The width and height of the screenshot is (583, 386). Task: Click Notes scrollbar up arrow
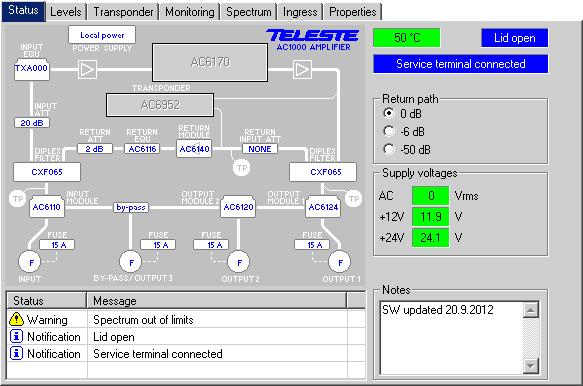tap(531, 310)
